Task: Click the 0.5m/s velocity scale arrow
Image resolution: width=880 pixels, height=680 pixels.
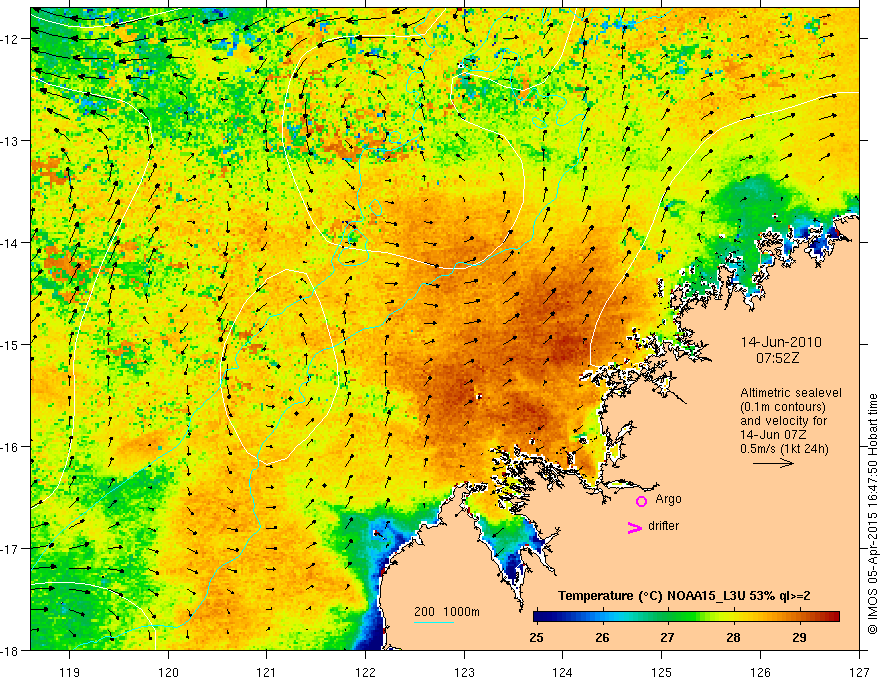Action: (773, 463)
